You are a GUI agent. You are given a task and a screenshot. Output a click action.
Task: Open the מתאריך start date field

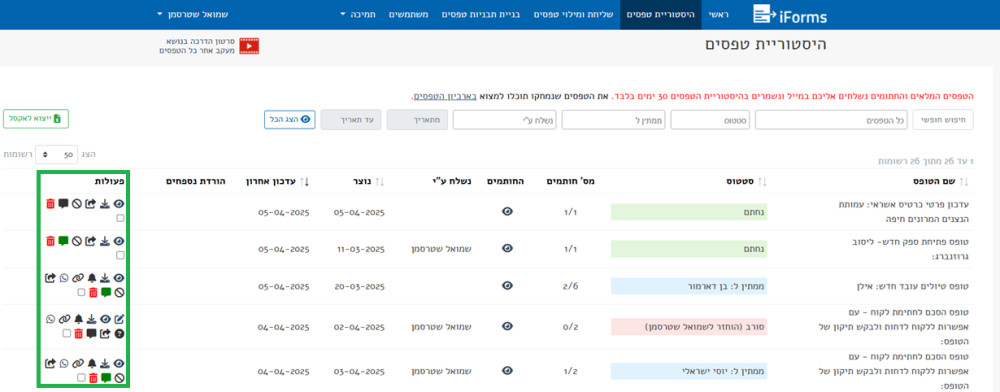[x=416, y=120]
